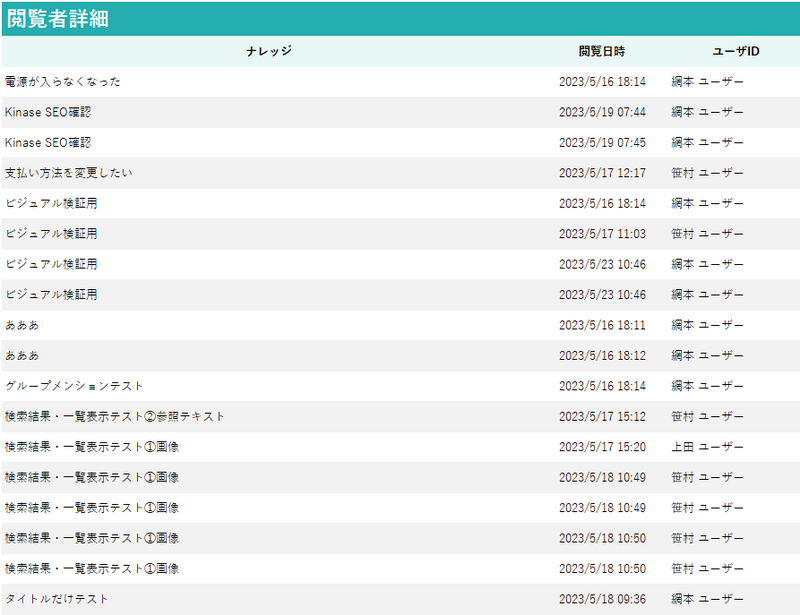This screenshot has height=615, width=800.
Task: Select Kinase SEO確認 row viewed at 07:44
Action: pos(48,112)
